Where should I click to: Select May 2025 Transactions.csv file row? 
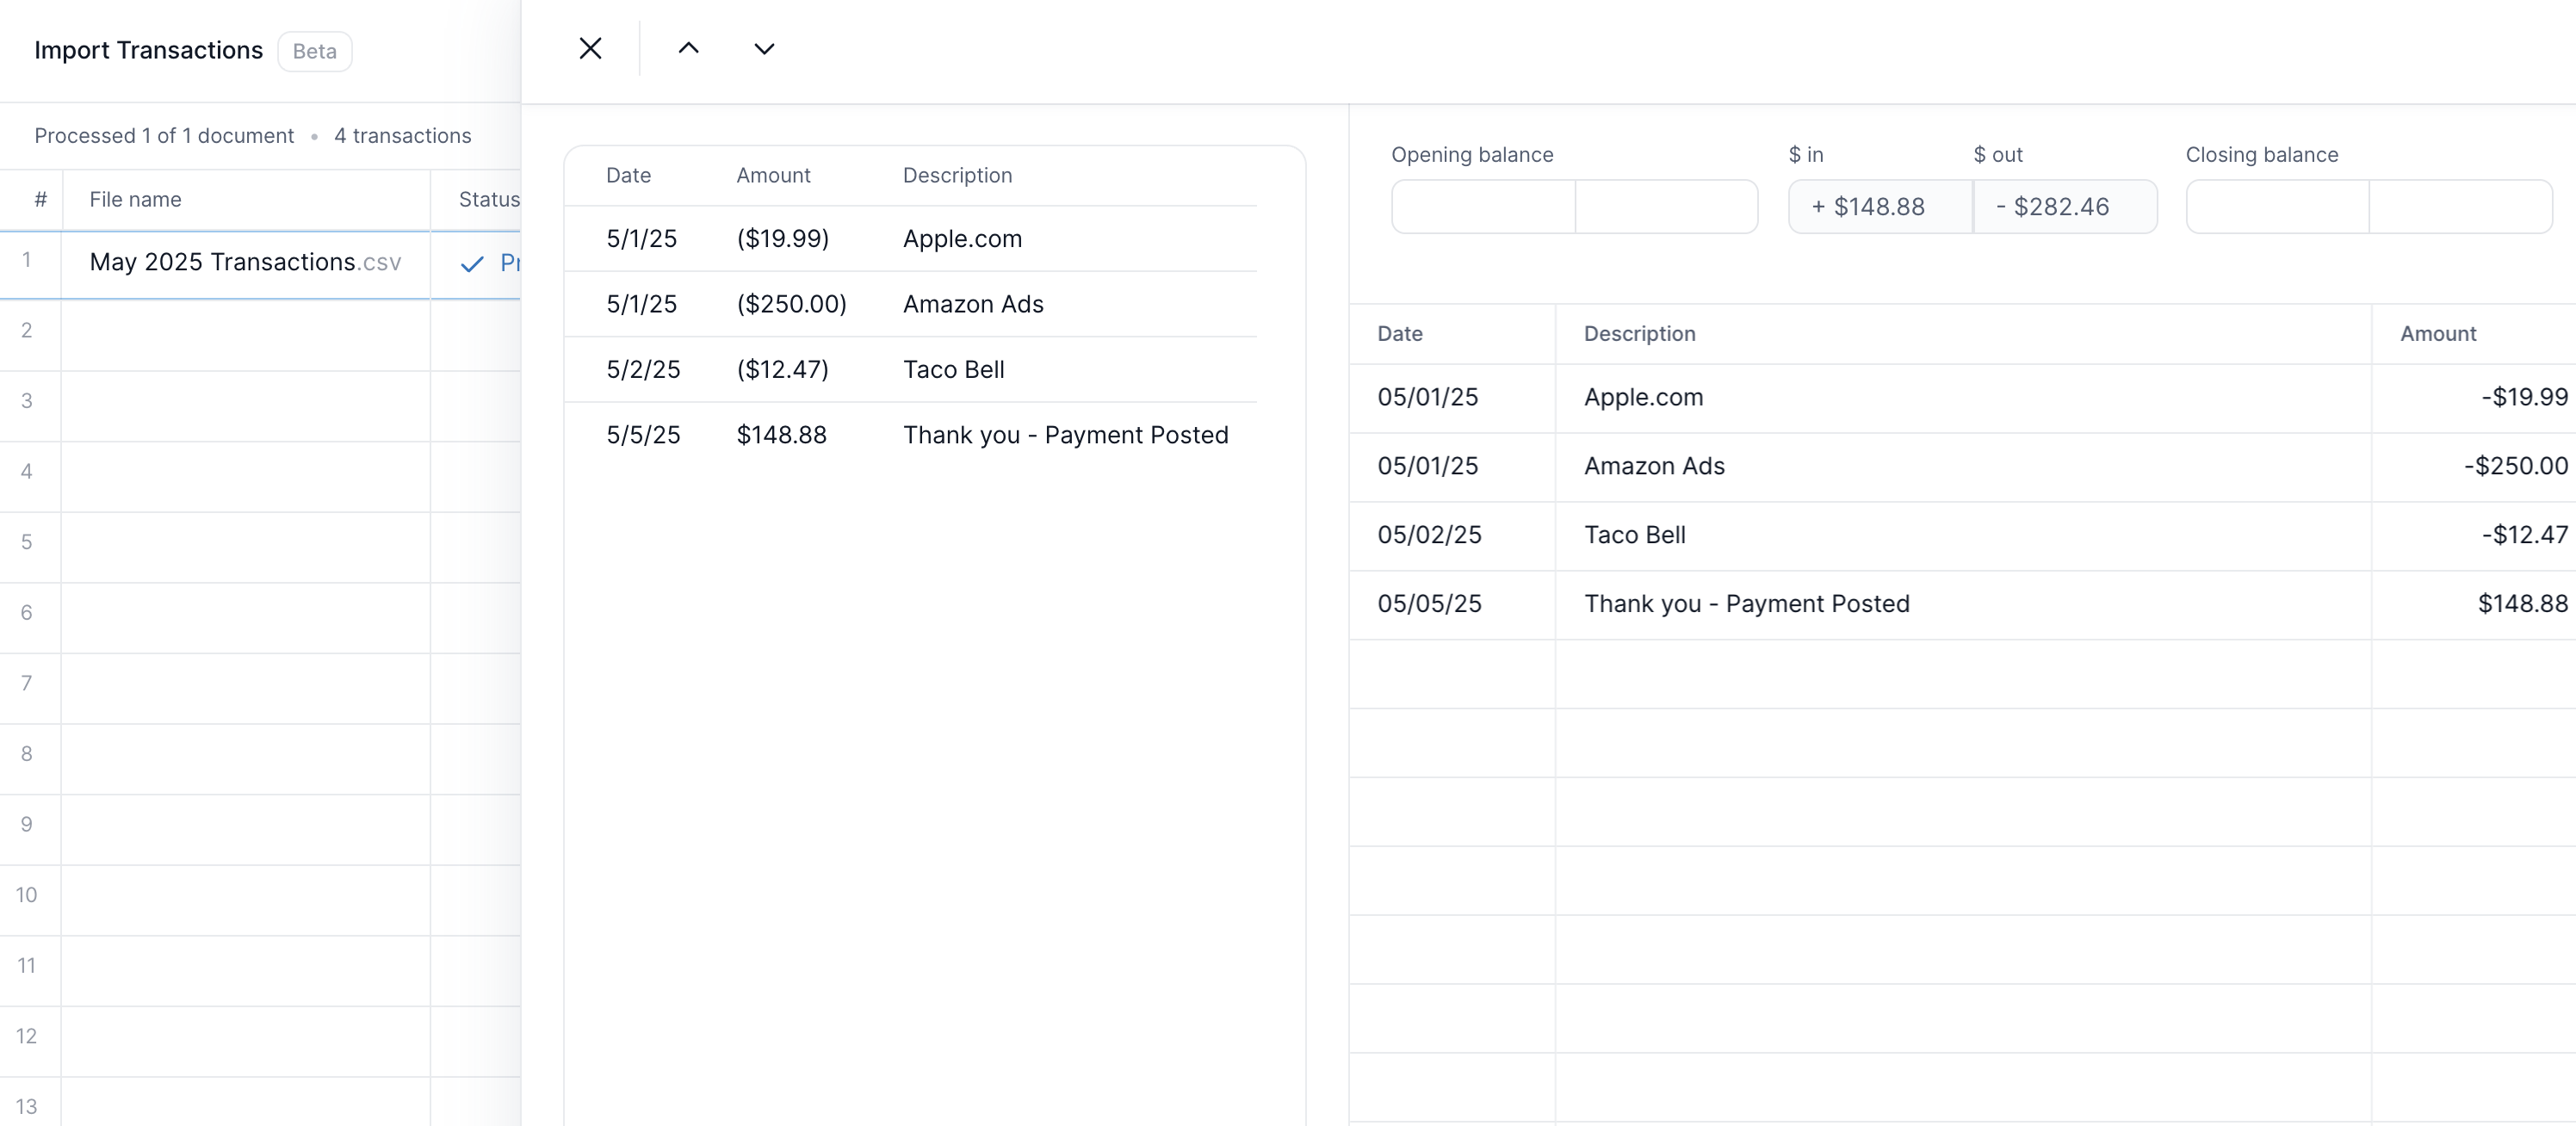(x=245, y=262)
